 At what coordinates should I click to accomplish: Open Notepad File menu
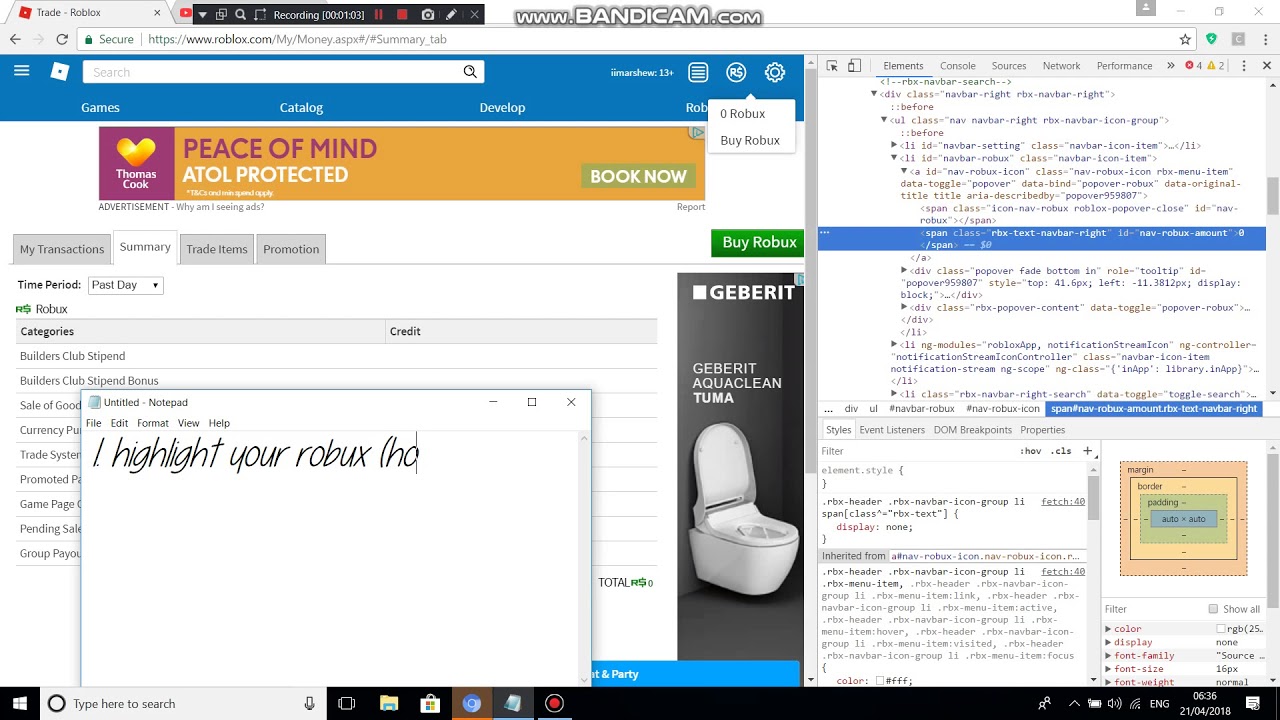(93, 423)
